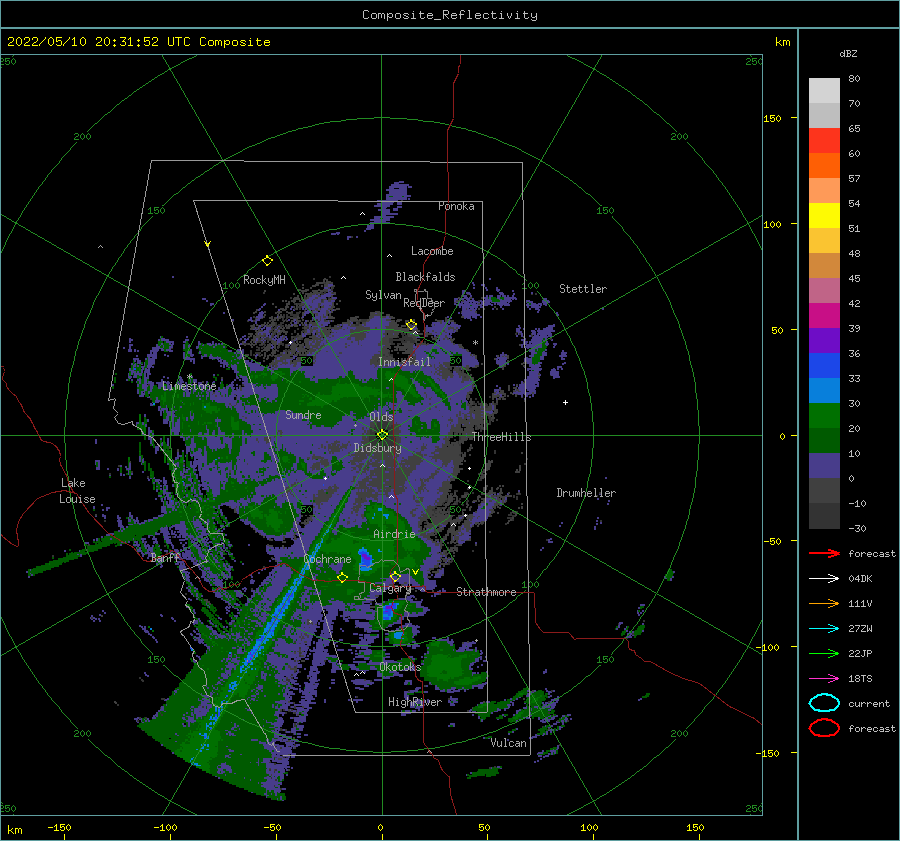The image size is (900, 841).
Task: Click the Drumheller city label
Action: 586,493
